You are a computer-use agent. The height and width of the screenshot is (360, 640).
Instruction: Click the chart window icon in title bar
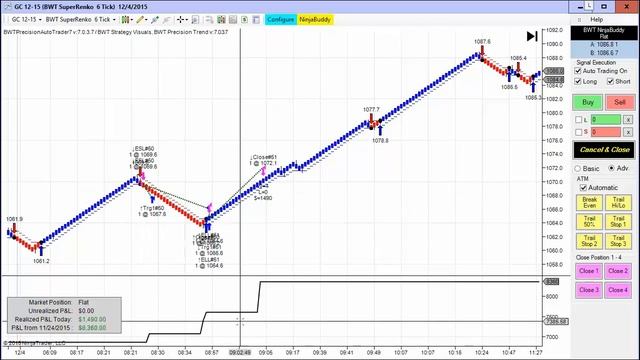7,7
